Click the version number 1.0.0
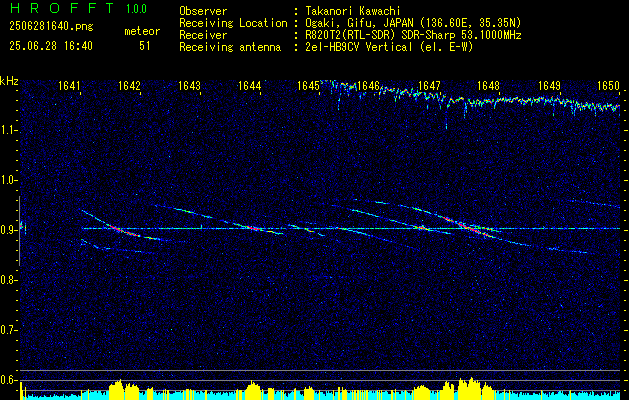Image resolution: width=629 pixels, height=400 pixels. (136, 9)
